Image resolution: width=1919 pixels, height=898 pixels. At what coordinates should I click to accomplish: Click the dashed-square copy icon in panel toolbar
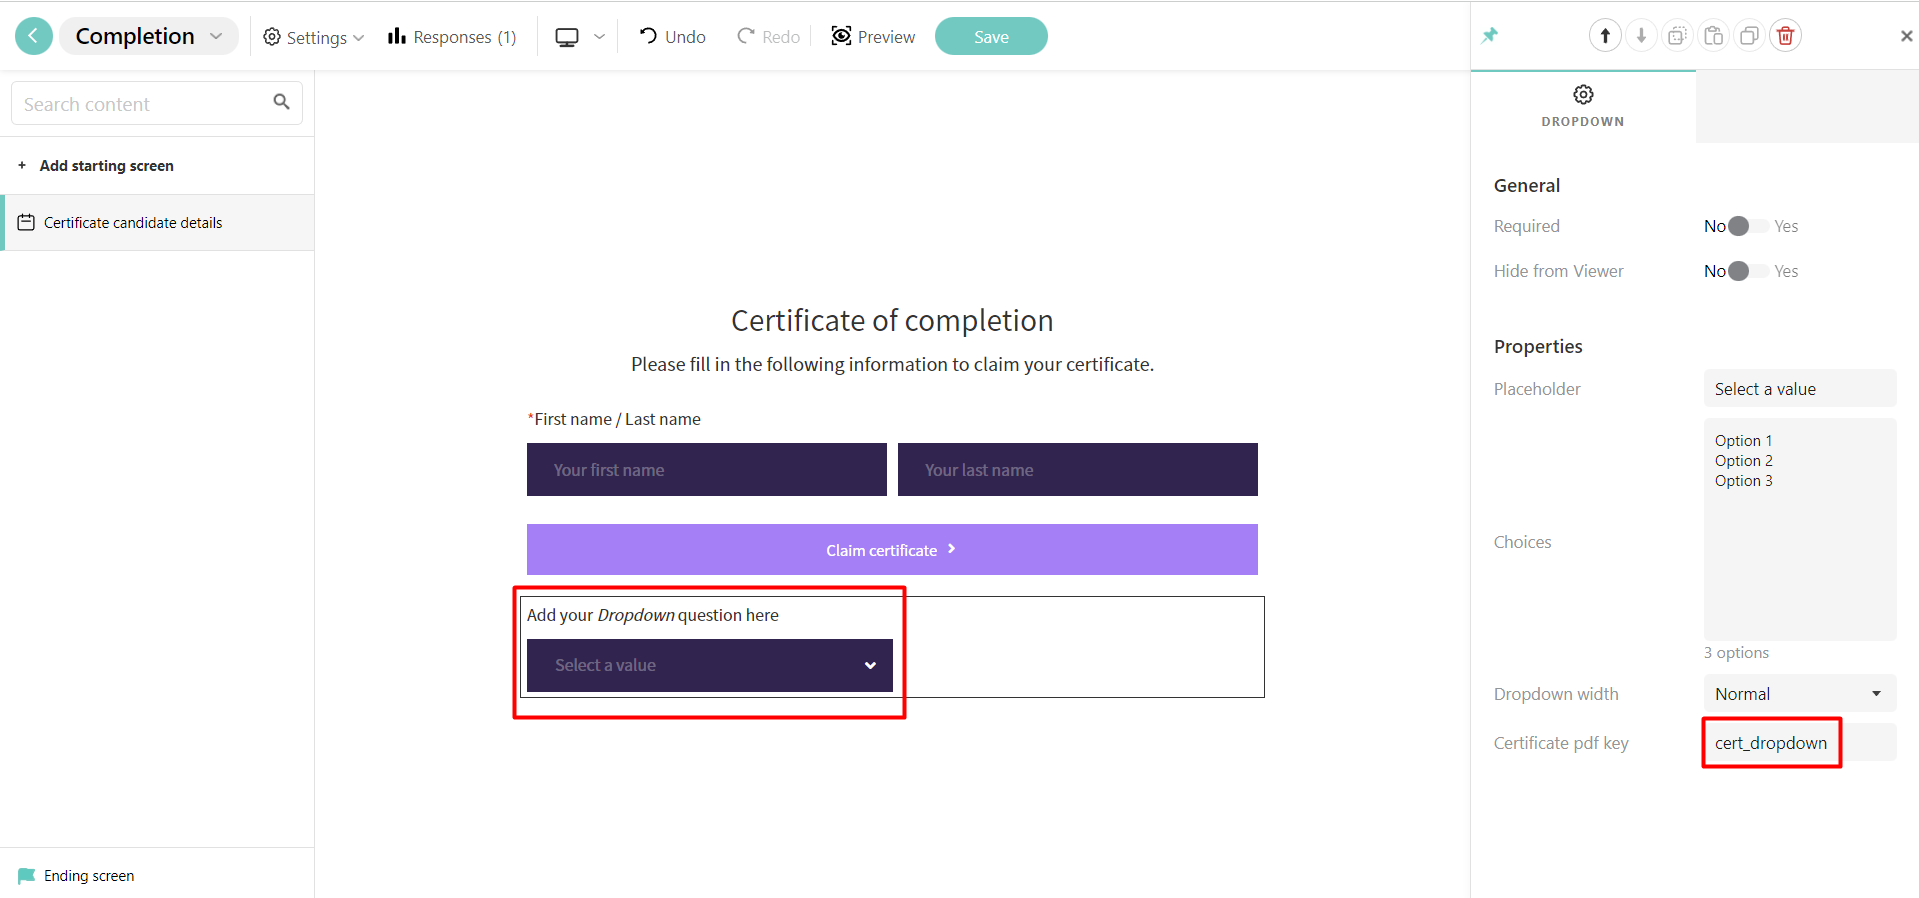pos(1677,36)
